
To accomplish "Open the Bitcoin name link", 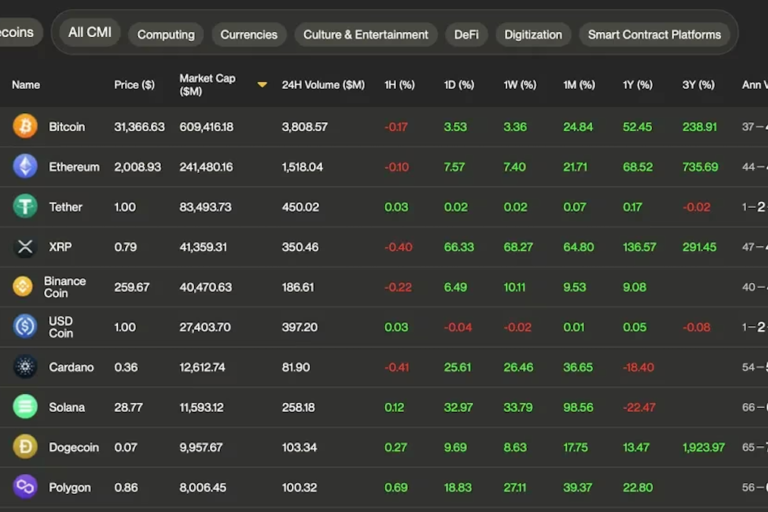I will 67,127.
